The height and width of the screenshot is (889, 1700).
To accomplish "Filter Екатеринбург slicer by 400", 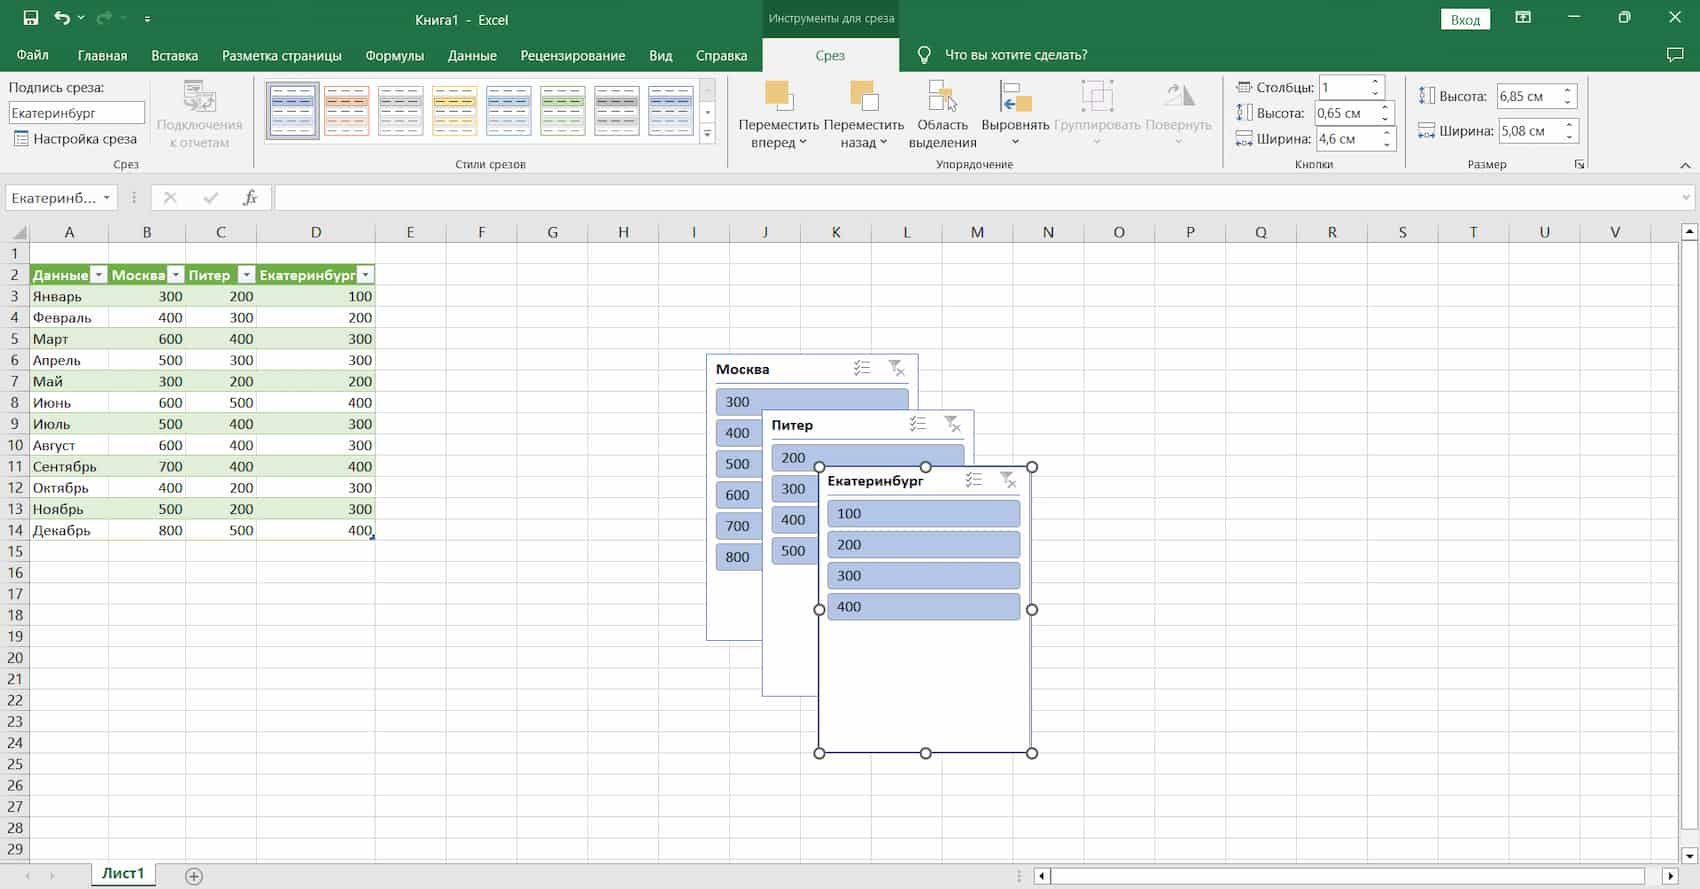I will [924, 606].
